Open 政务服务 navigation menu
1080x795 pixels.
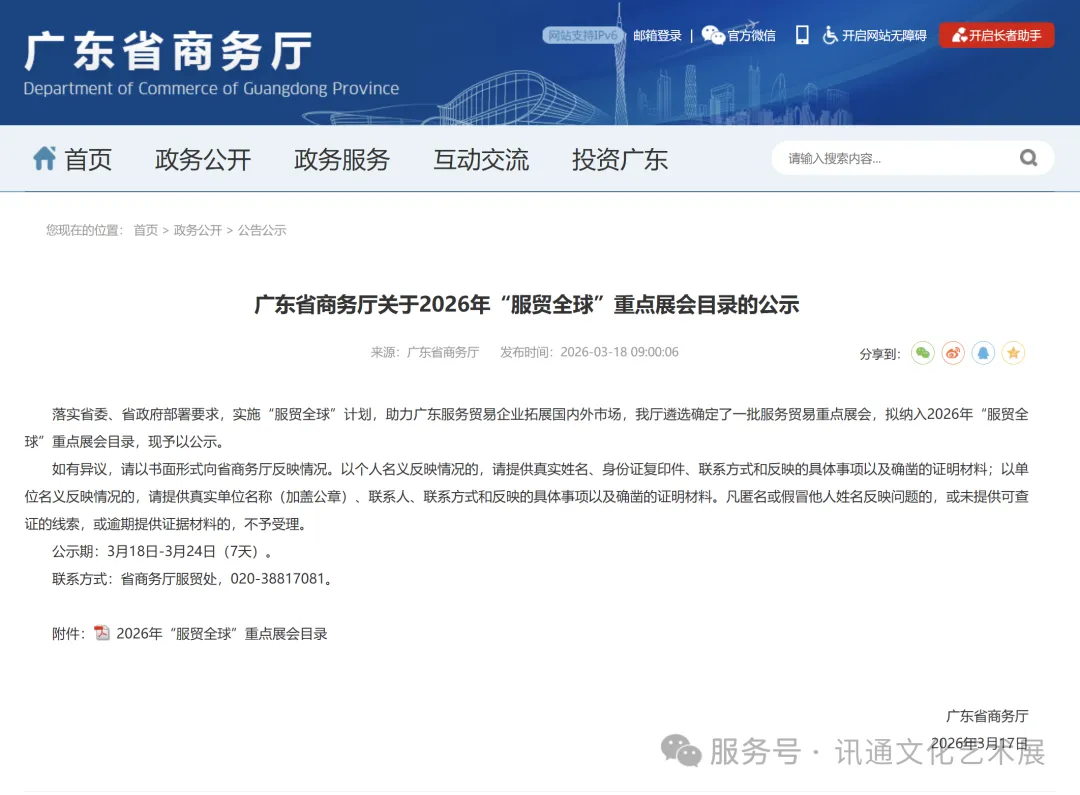point(342,159)
